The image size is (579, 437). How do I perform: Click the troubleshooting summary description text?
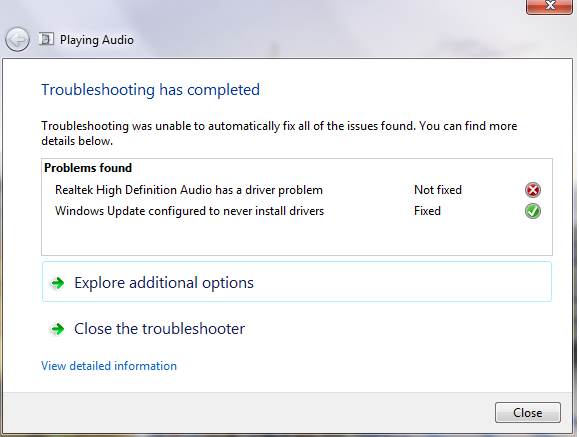279,133
